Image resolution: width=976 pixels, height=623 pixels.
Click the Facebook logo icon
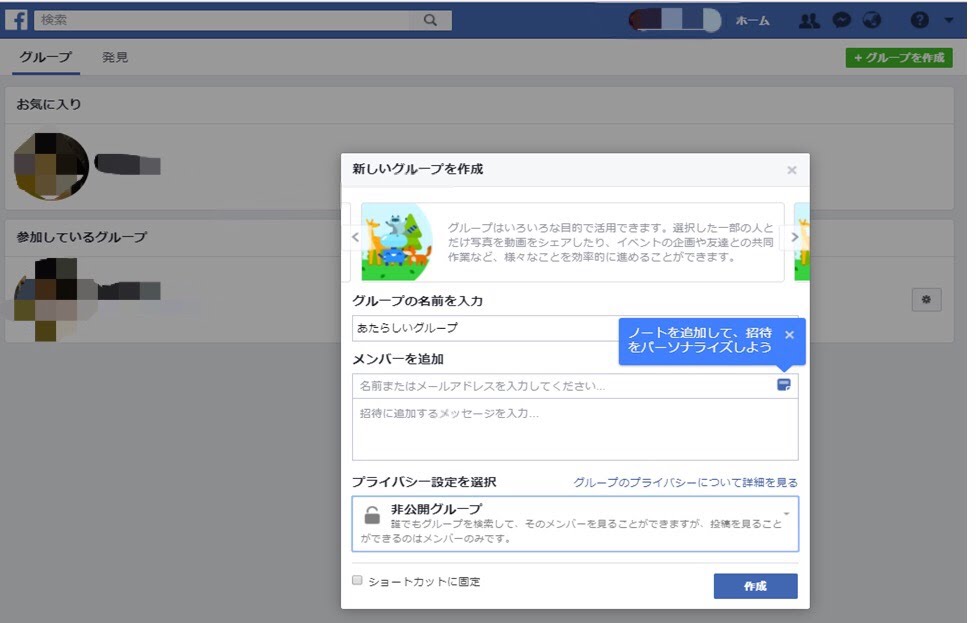pos(17,20)
